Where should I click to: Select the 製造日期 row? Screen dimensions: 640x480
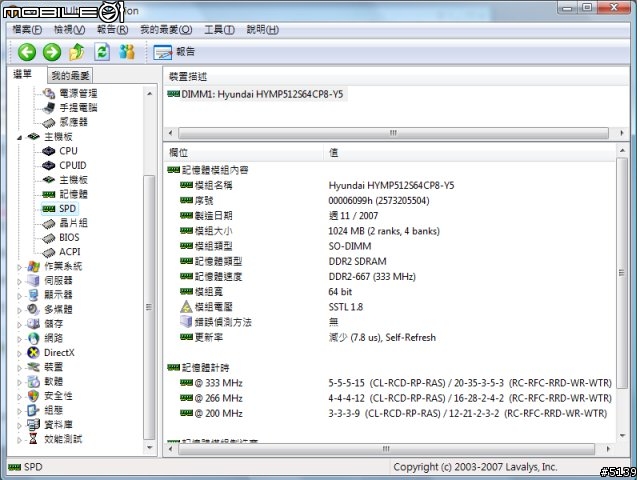point(390,216)
